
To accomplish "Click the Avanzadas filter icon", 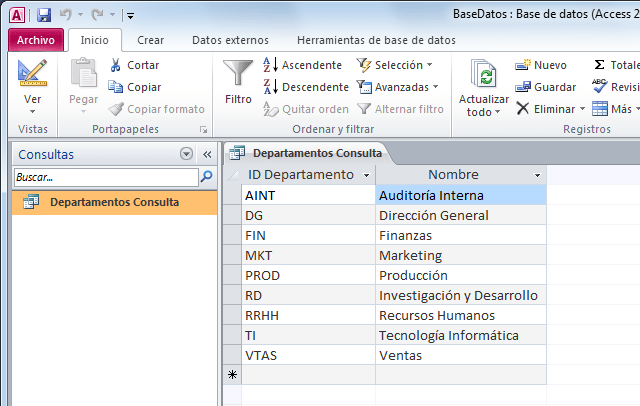I will click(364, 87).
